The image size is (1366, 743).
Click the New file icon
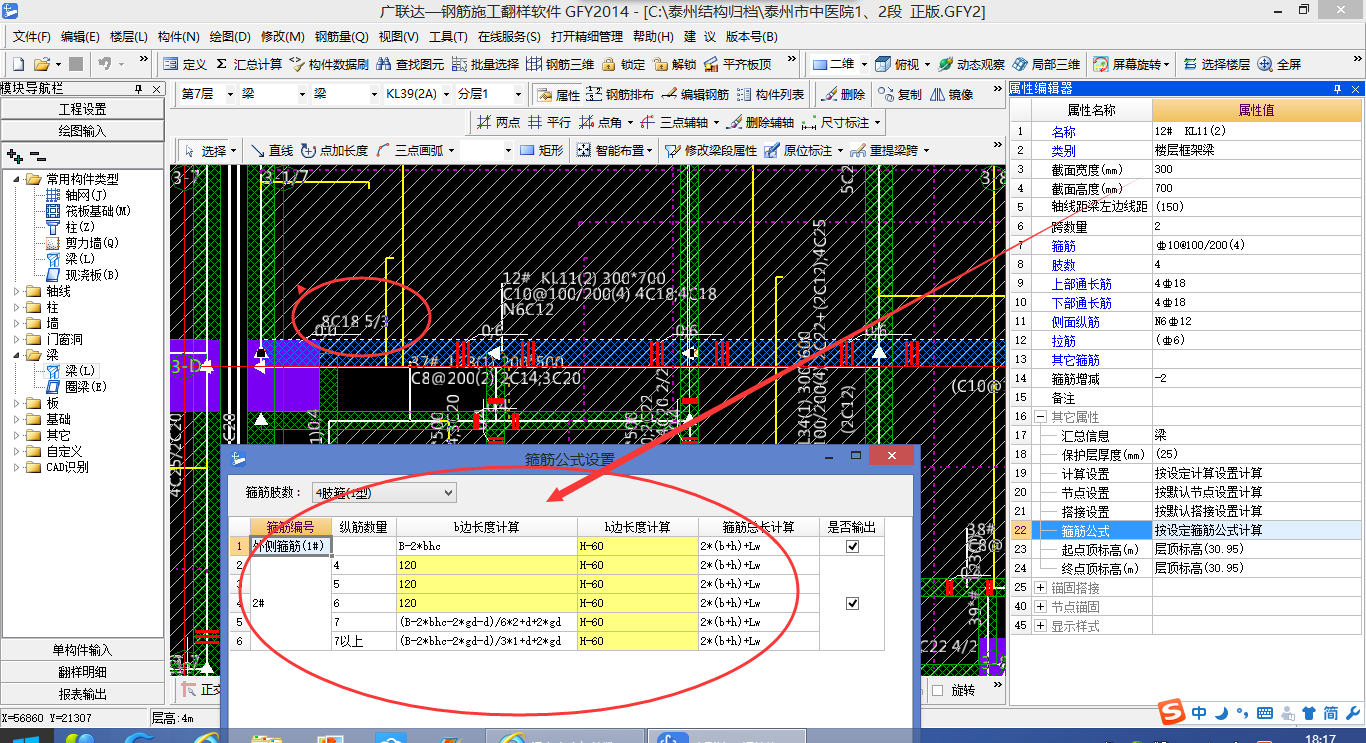point(18,64)
